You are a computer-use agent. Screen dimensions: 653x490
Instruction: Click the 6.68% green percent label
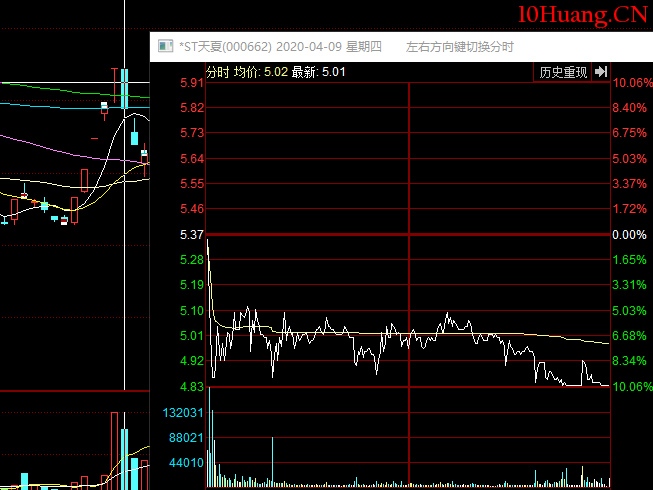click(x=629, y=336)
